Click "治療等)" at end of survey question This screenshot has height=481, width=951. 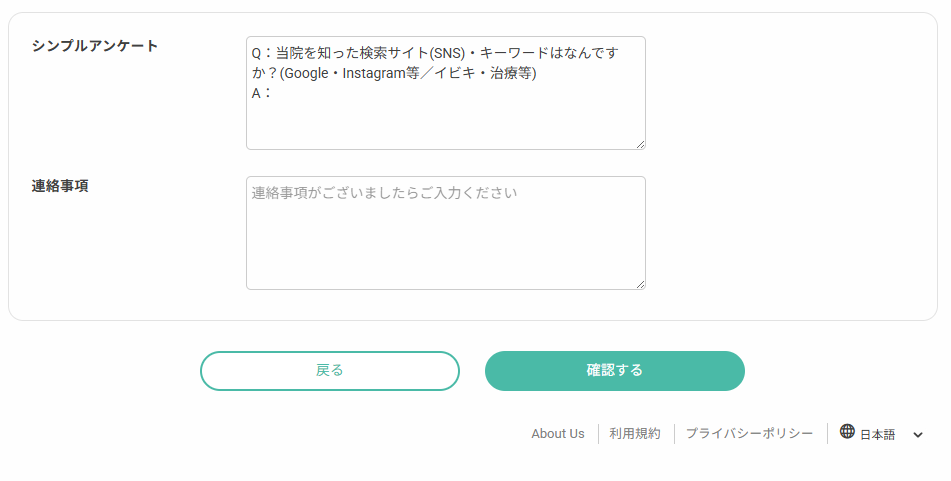tap(514, 74)
